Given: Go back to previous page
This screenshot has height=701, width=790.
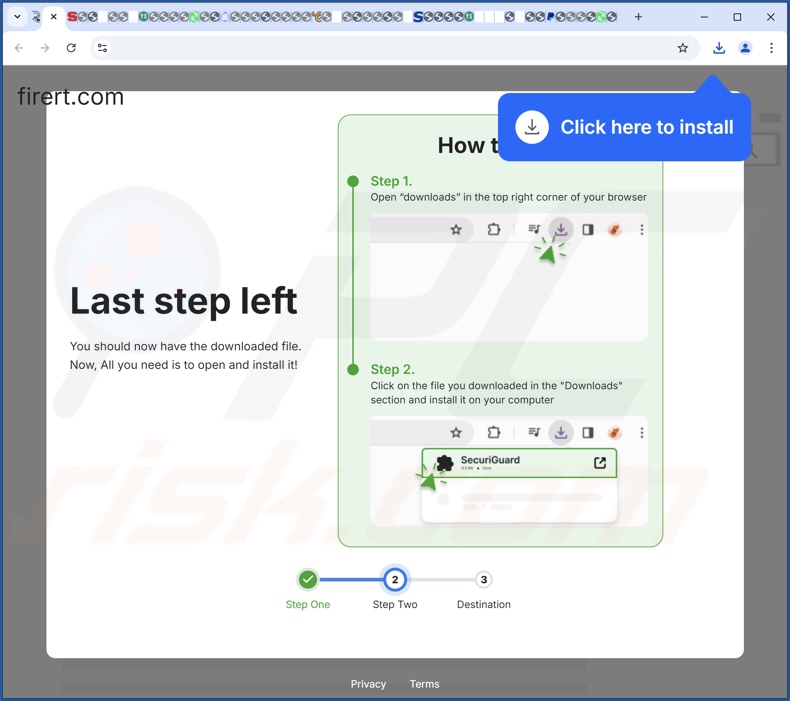Looking at the screenshot, I should click(19, 48).
